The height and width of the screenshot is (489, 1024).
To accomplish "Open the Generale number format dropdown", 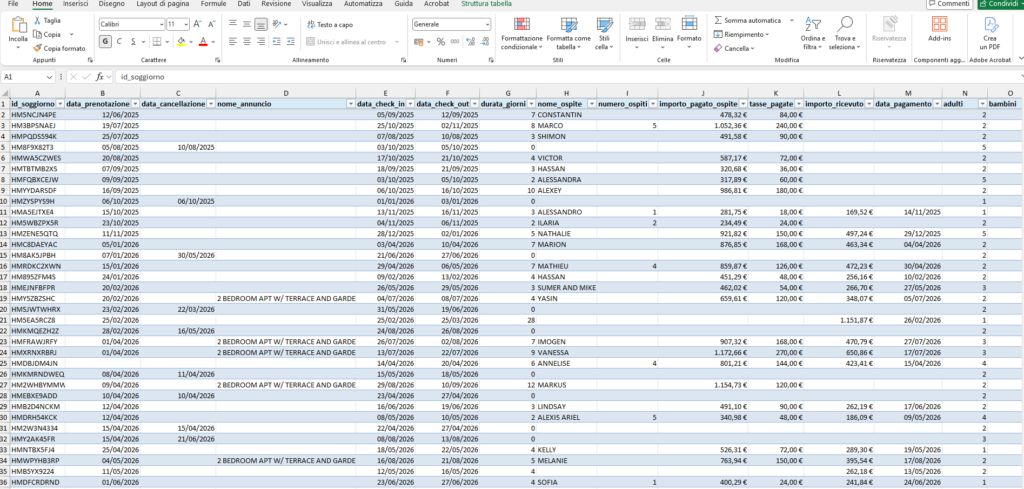I will [487, 24].
